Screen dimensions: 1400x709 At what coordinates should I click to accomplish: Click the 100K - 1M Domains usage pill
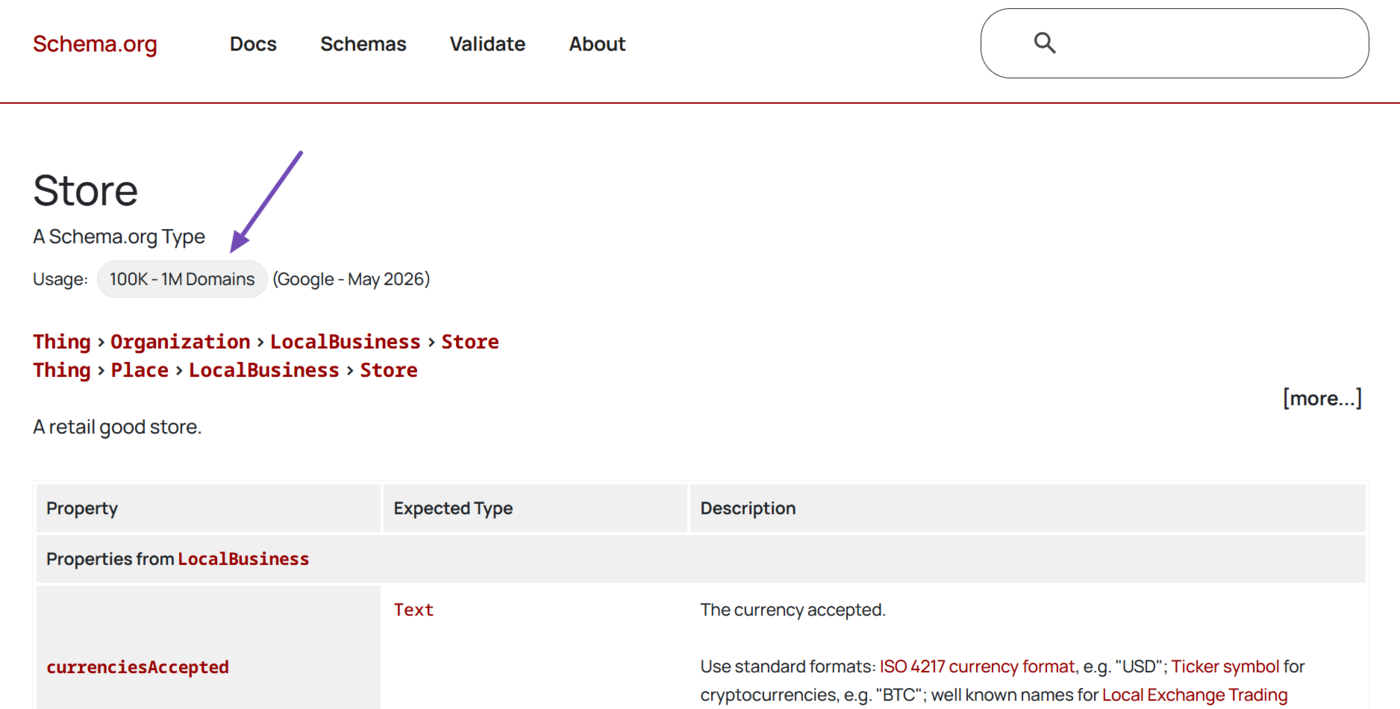[x=182, y=279]
